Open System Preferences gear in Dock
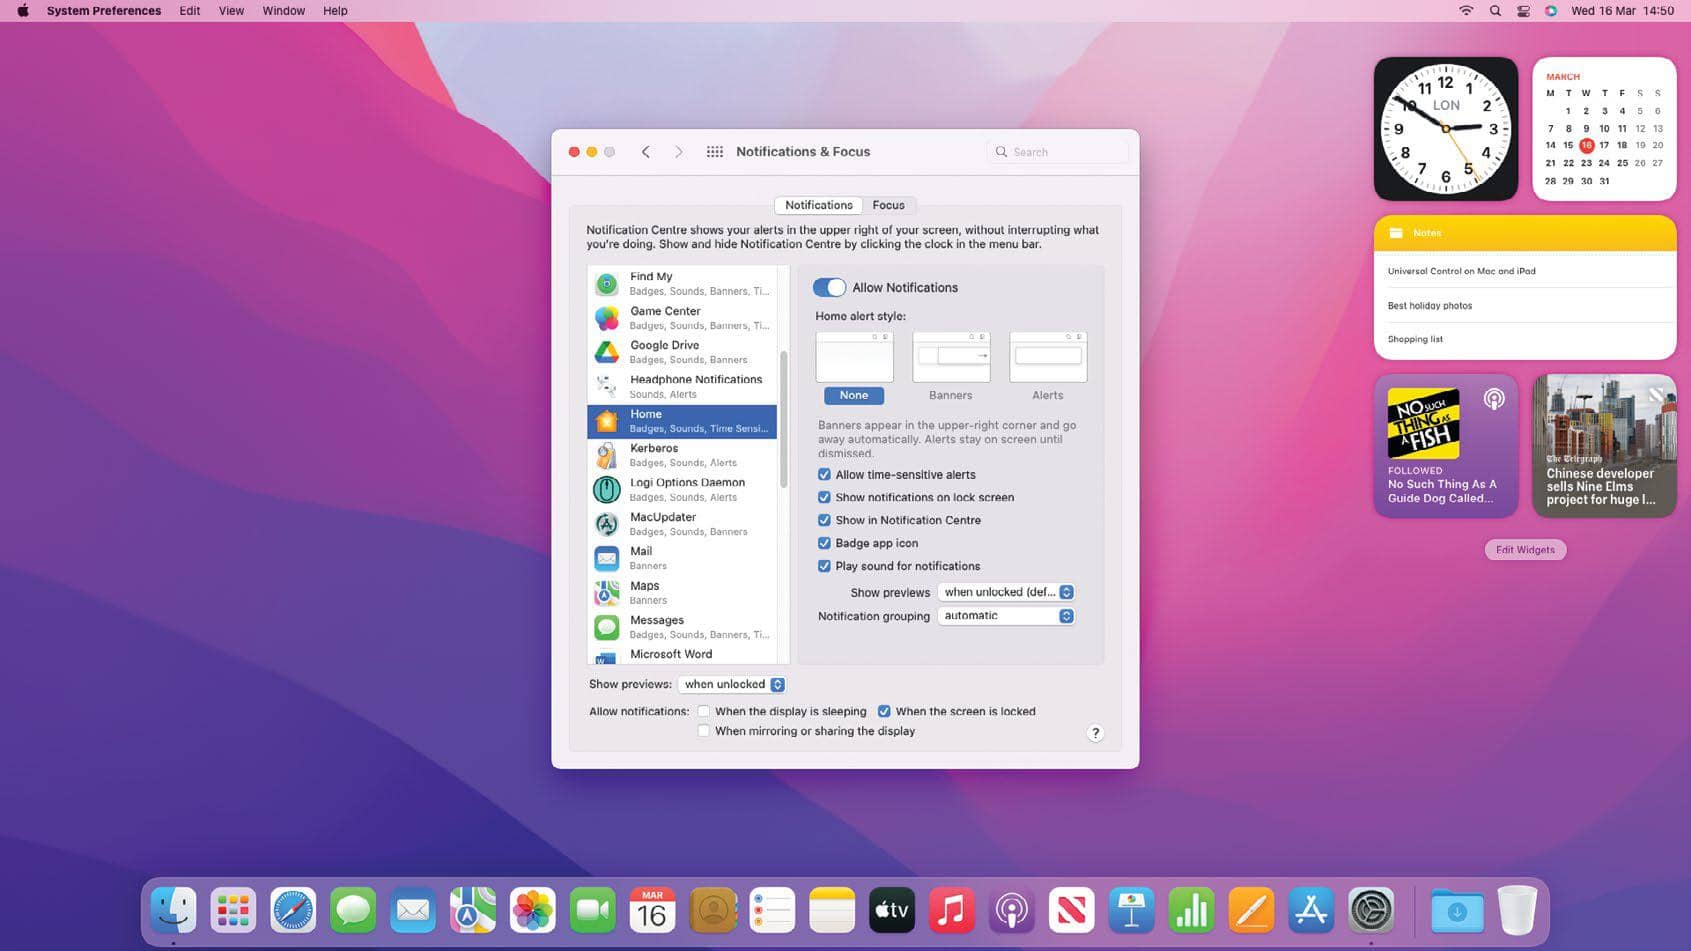 click(1371, 910)
